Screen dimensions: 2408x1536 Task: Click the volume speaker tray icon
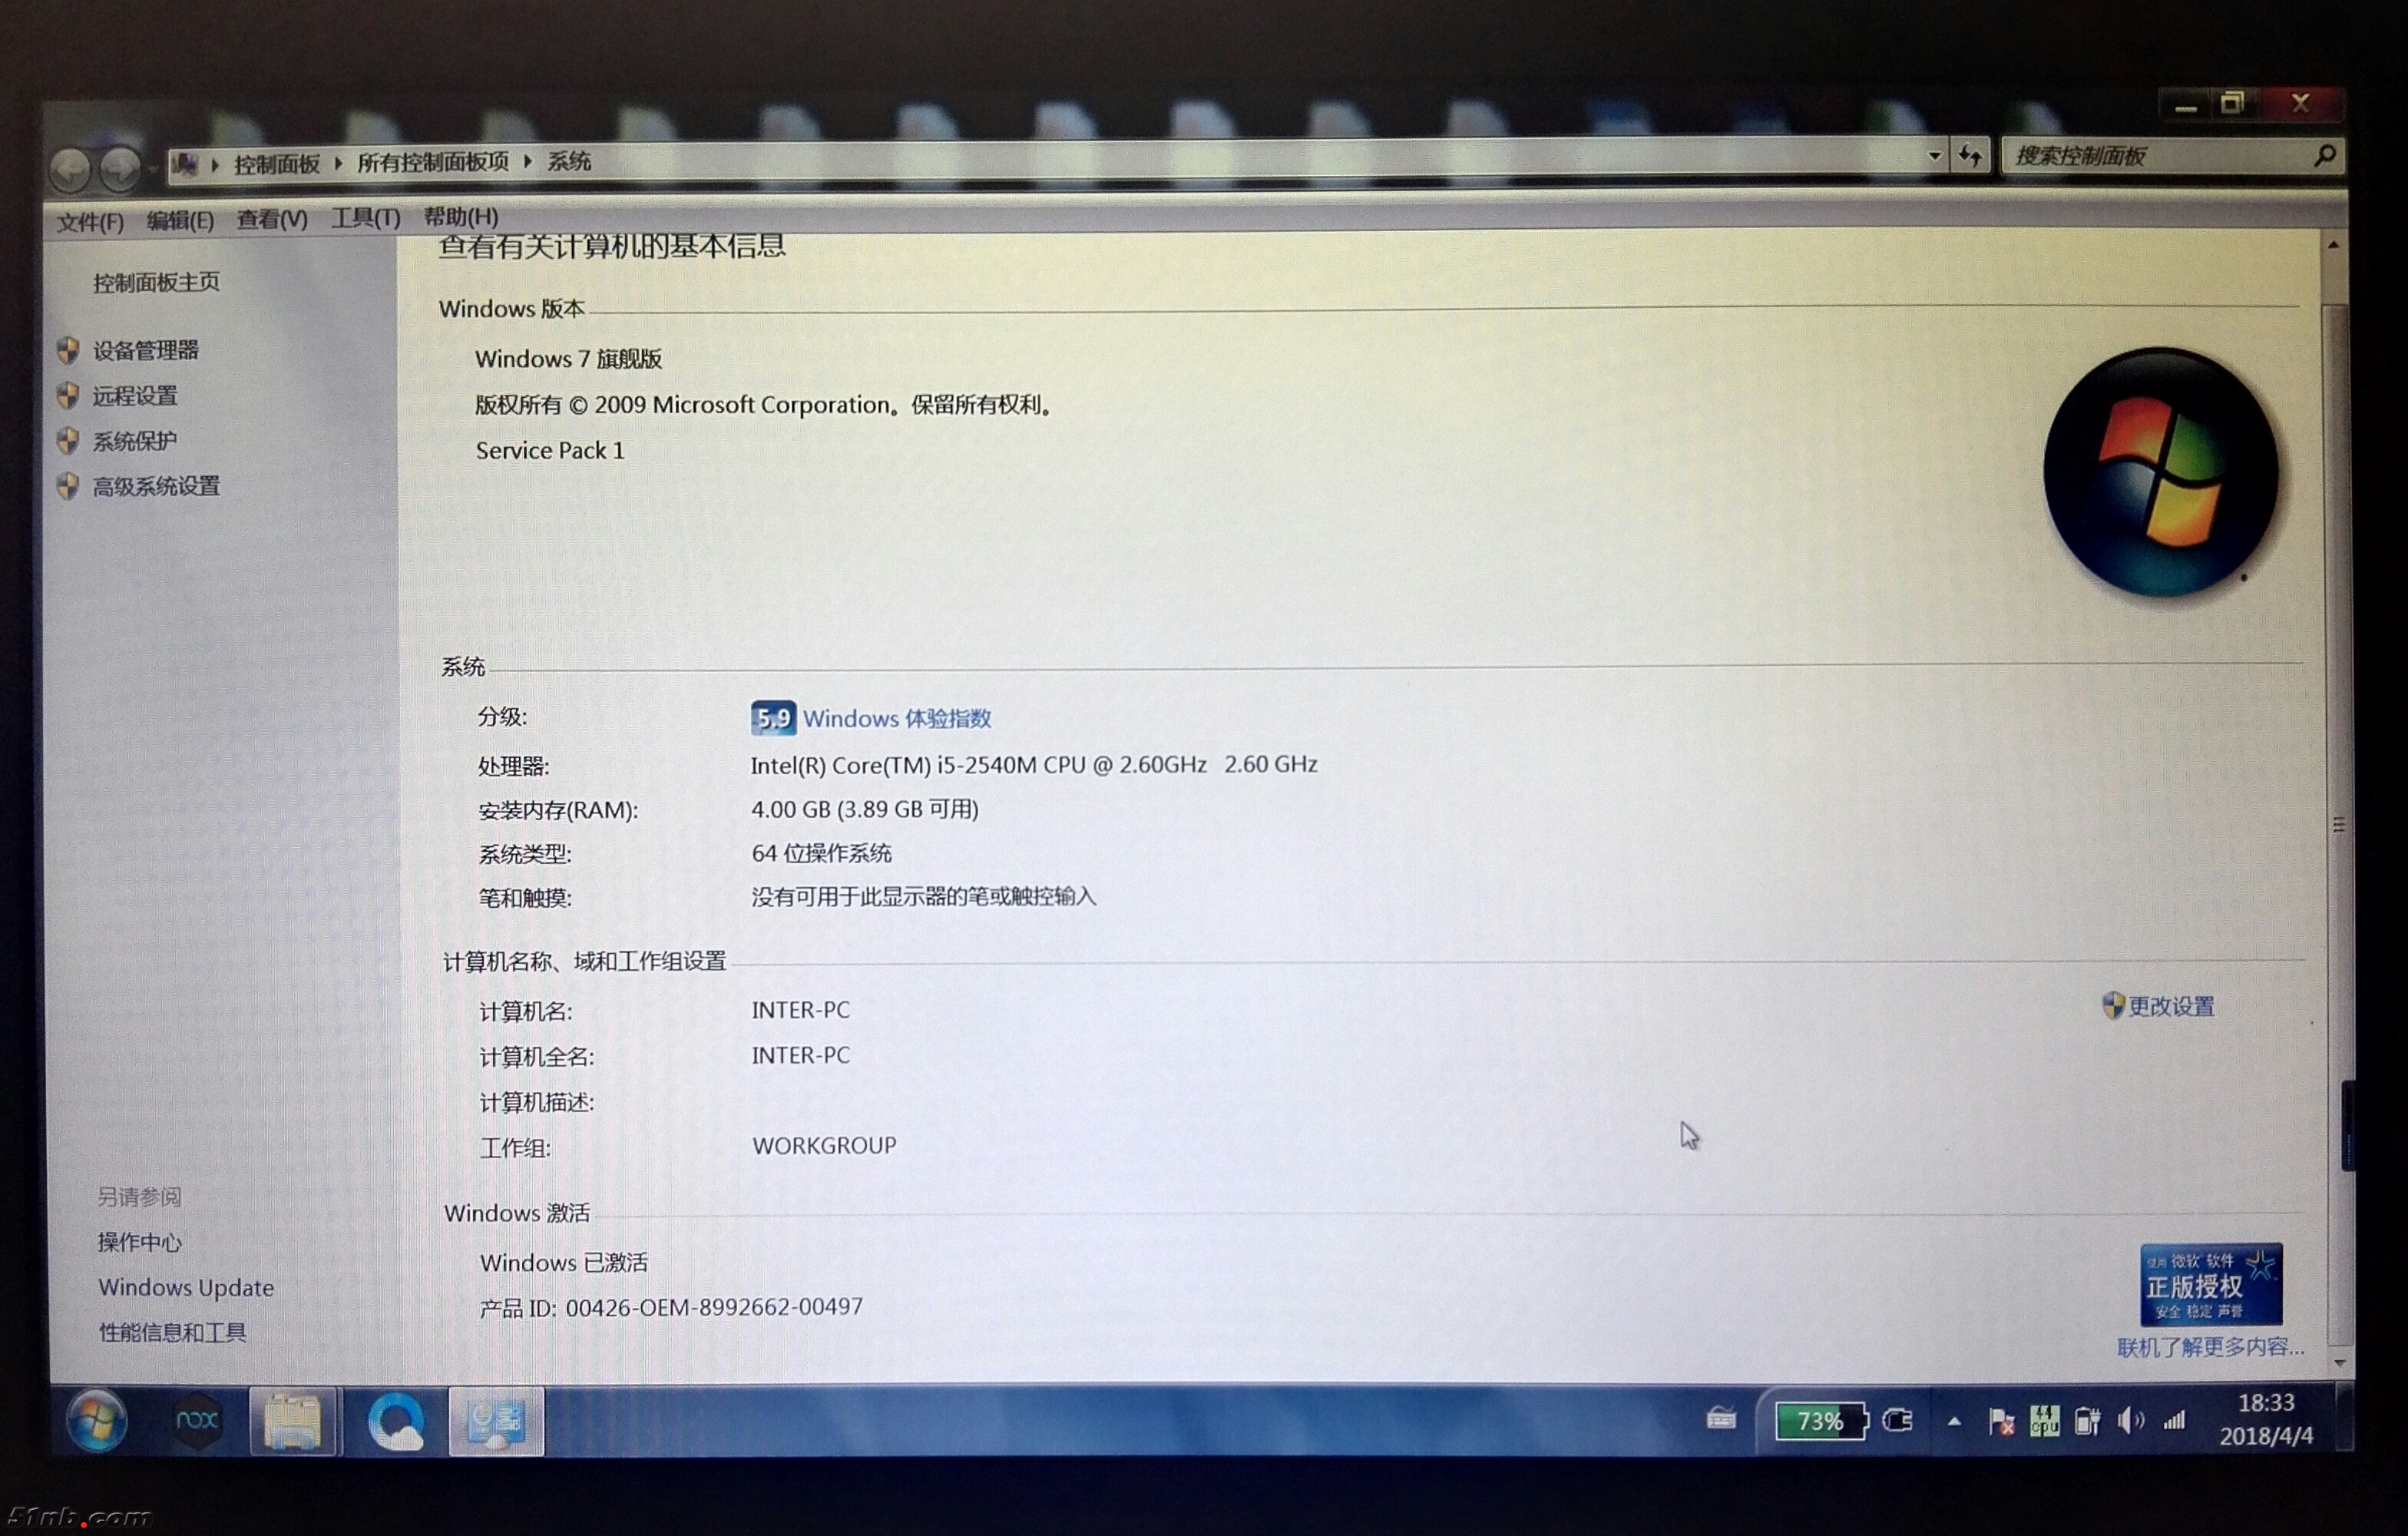point(2130,1421)
